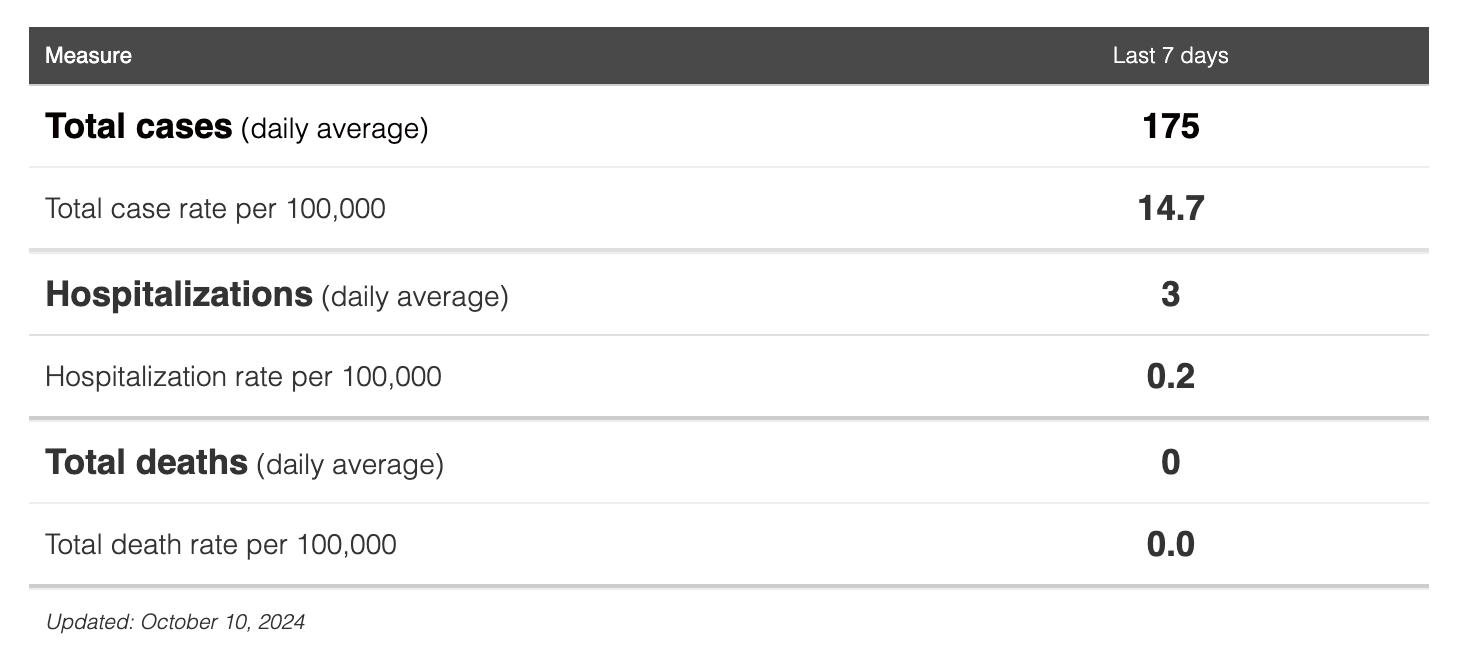Select the hospitalizations daily average value 3
Screen dimensions: 1460x660
tap(1170, 295)
